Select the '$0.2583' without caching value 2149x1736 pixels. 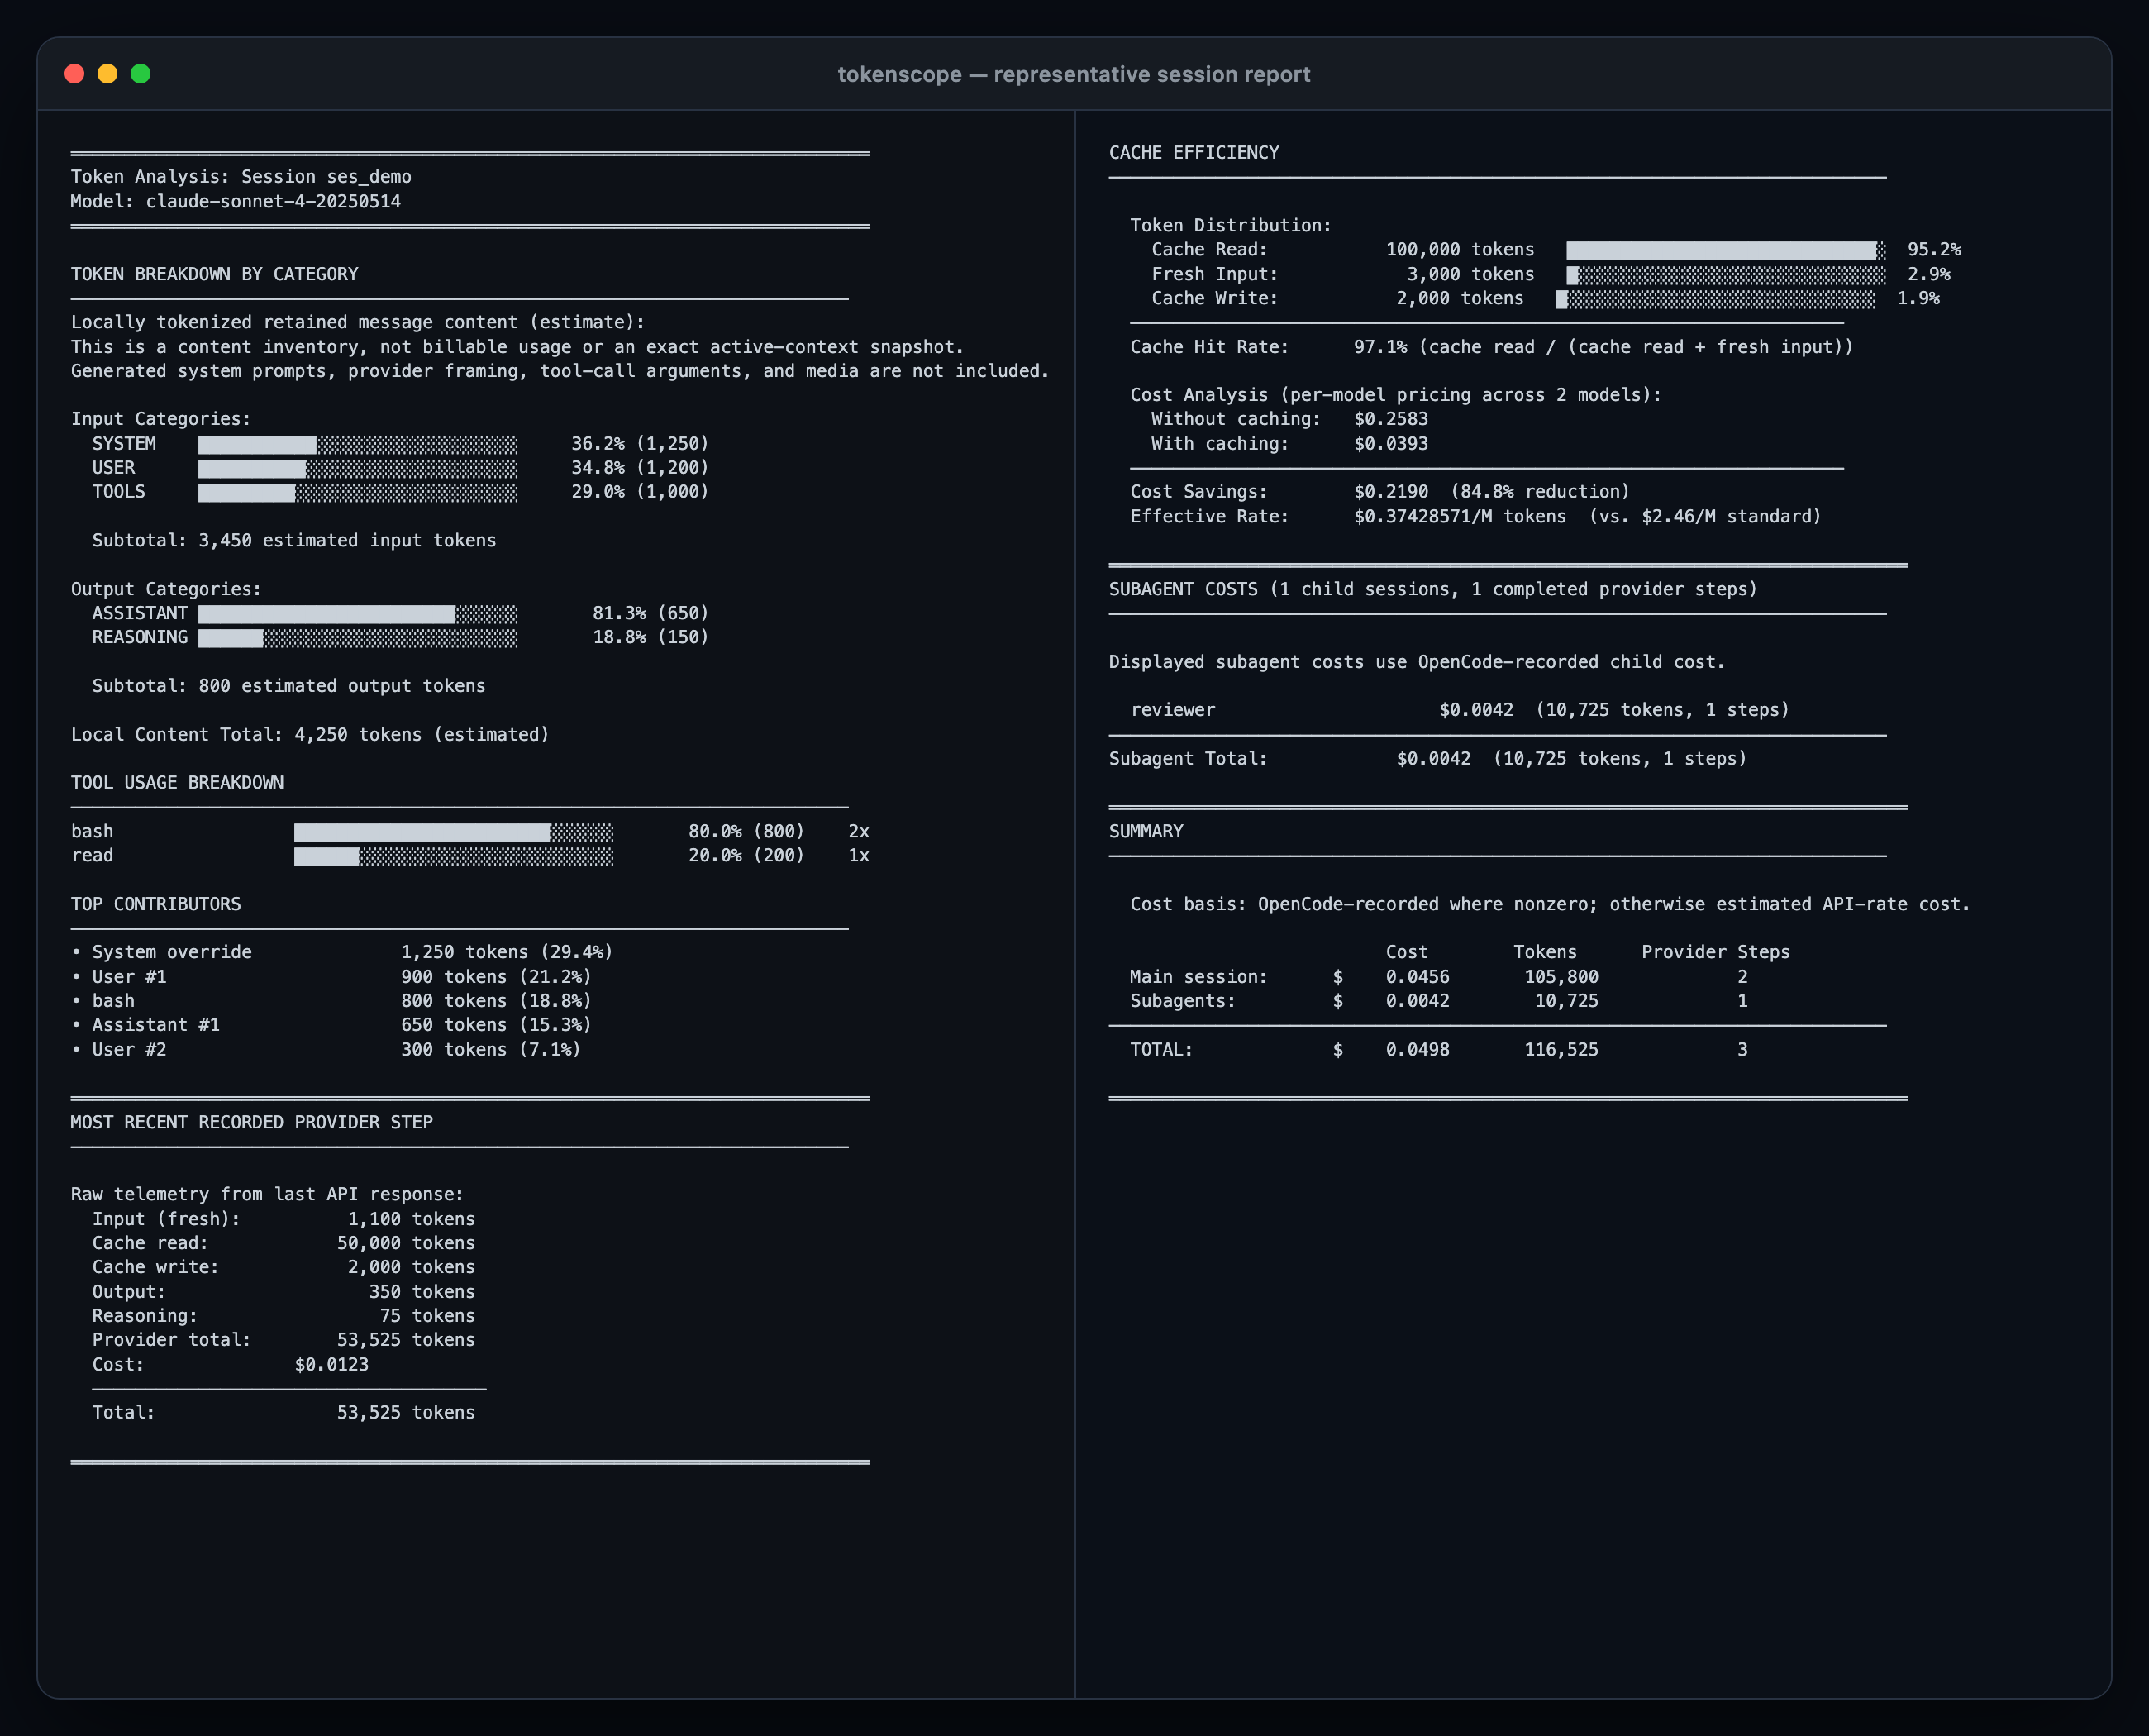[x=1391, y=419]
